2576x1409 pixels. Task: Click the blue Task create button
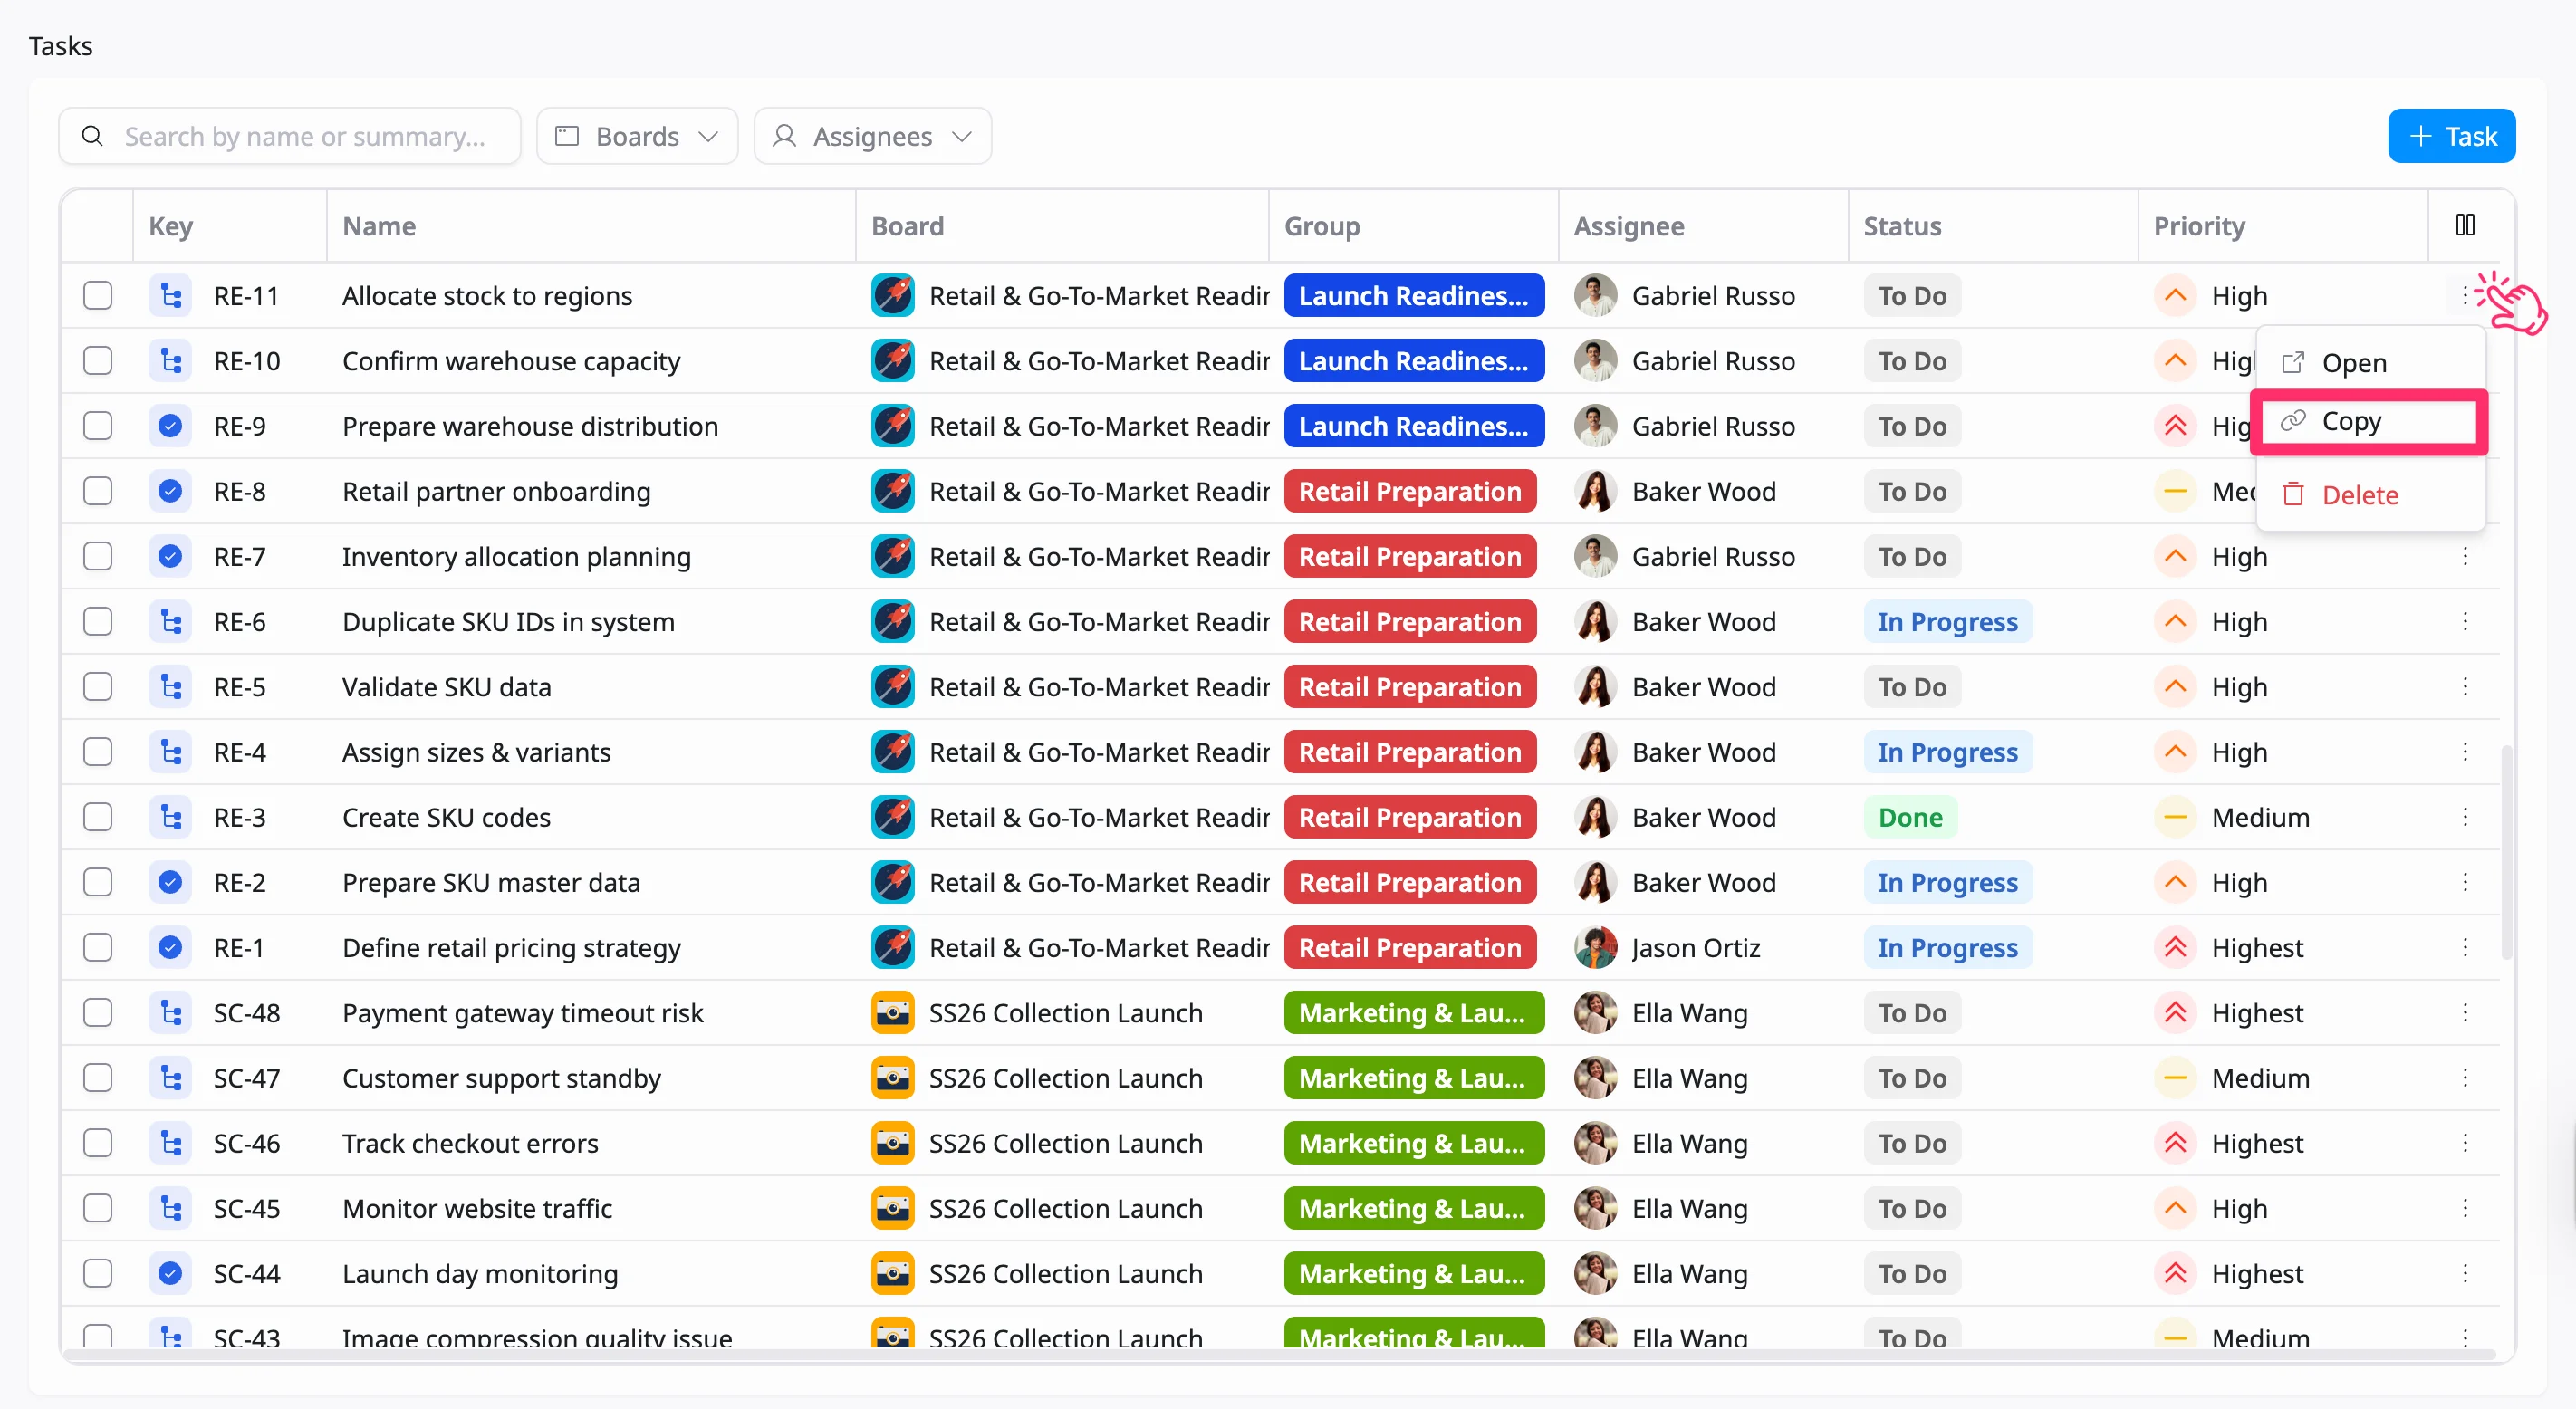click(x=2451, y=136)
